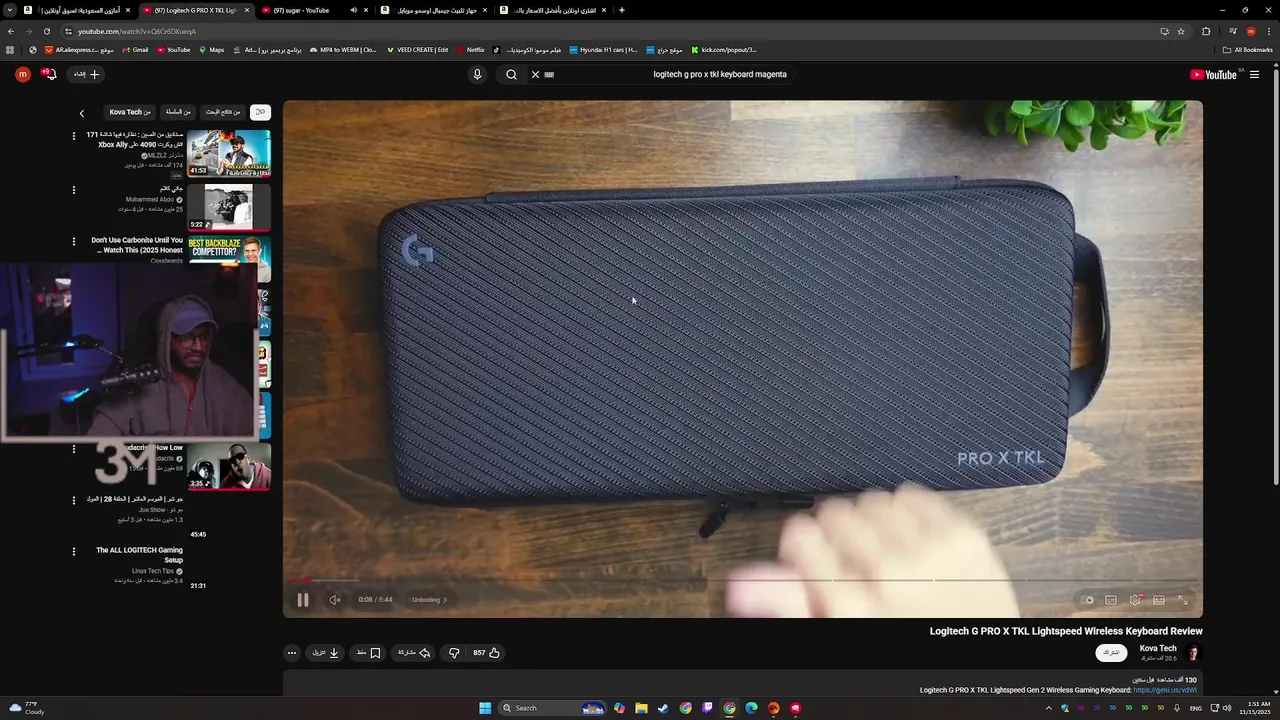1280x720 pixels.
Task: Open options menu for the Joe Show video
Action: coord(73,499)
